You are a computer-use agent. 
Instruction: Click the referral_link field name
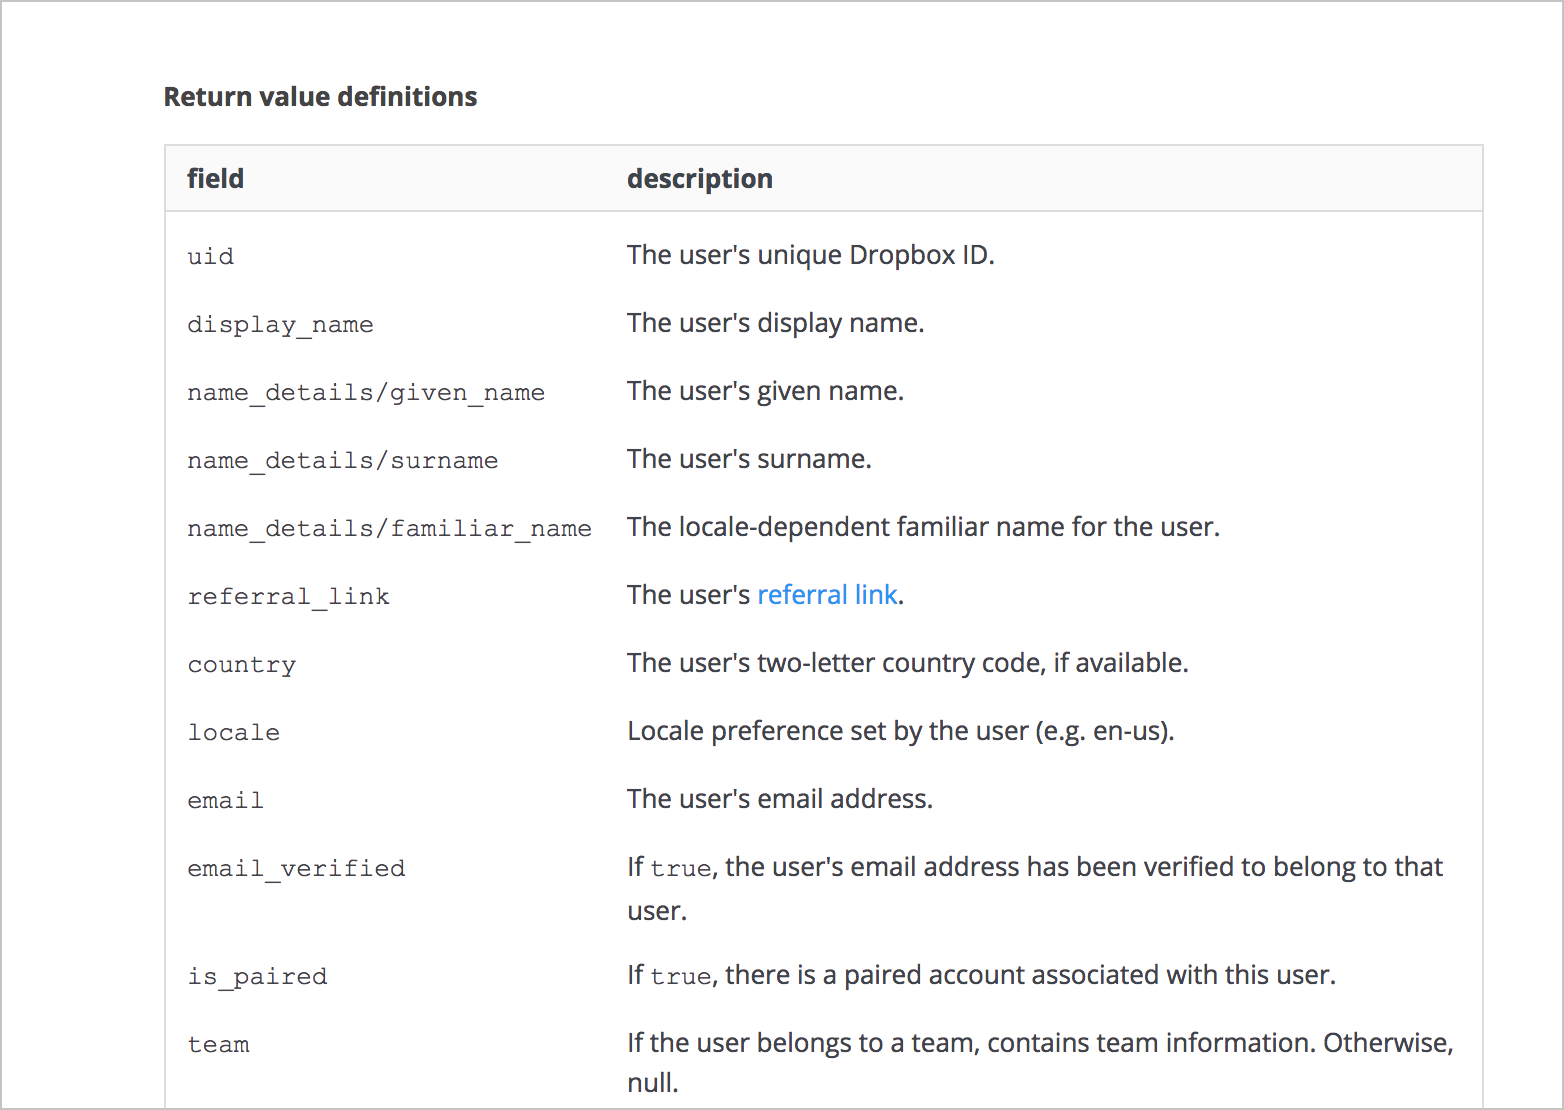point(288,597)
